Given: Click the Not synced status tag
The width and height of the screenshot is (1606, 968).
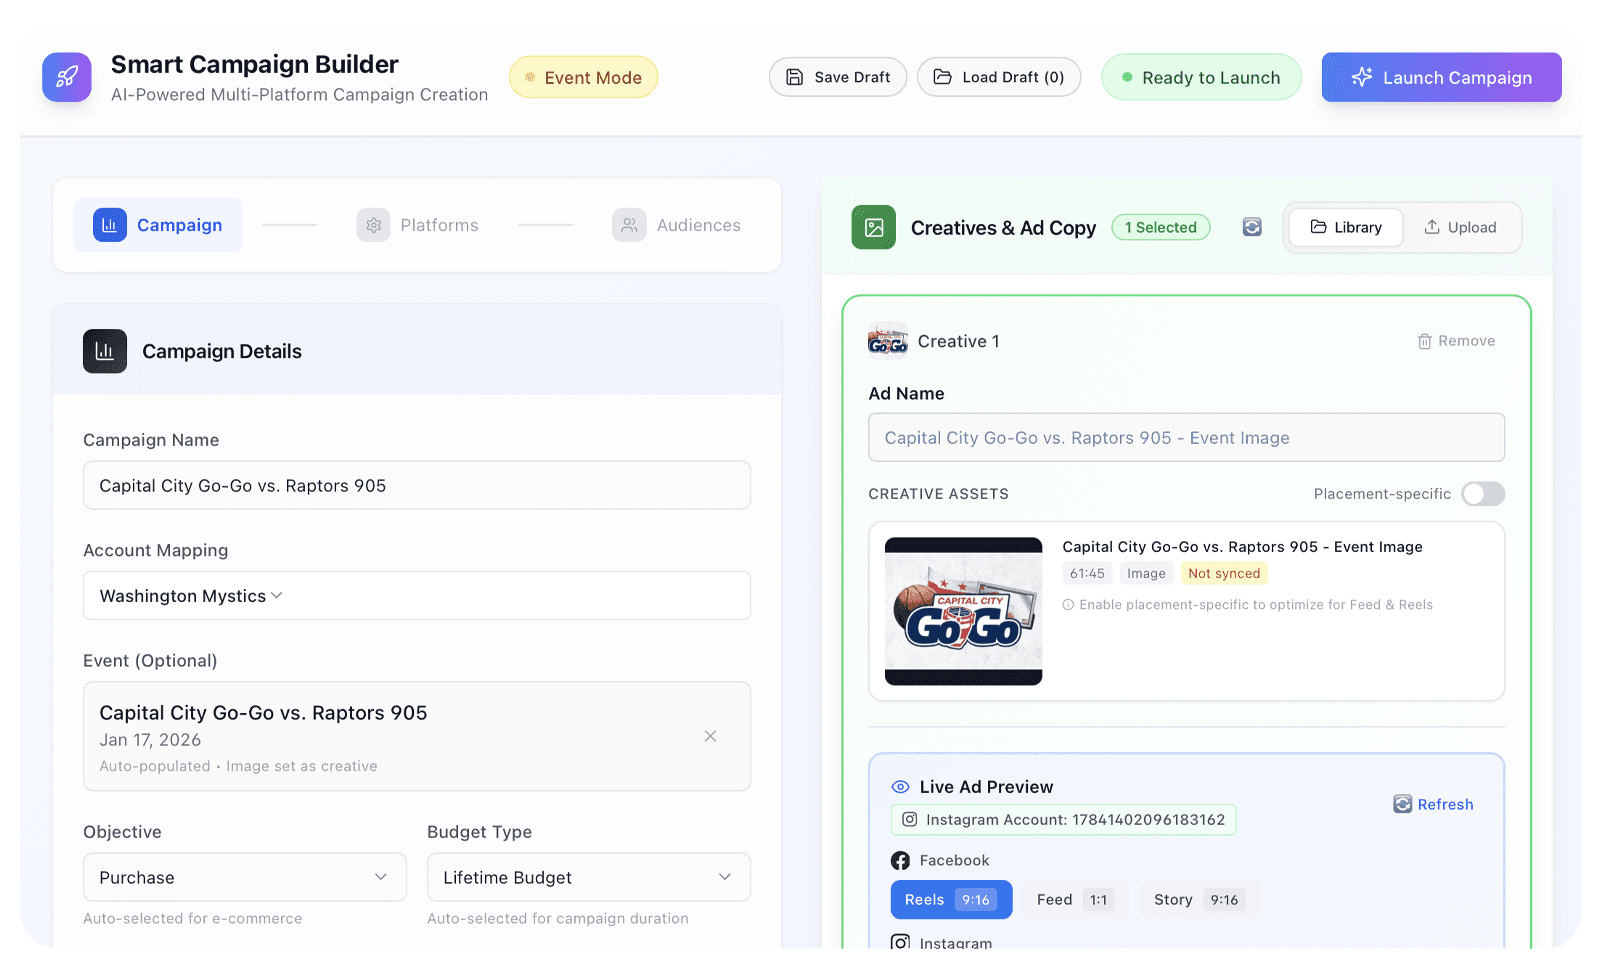Looking at the screenshot, I should click(x=1224, y=573).
